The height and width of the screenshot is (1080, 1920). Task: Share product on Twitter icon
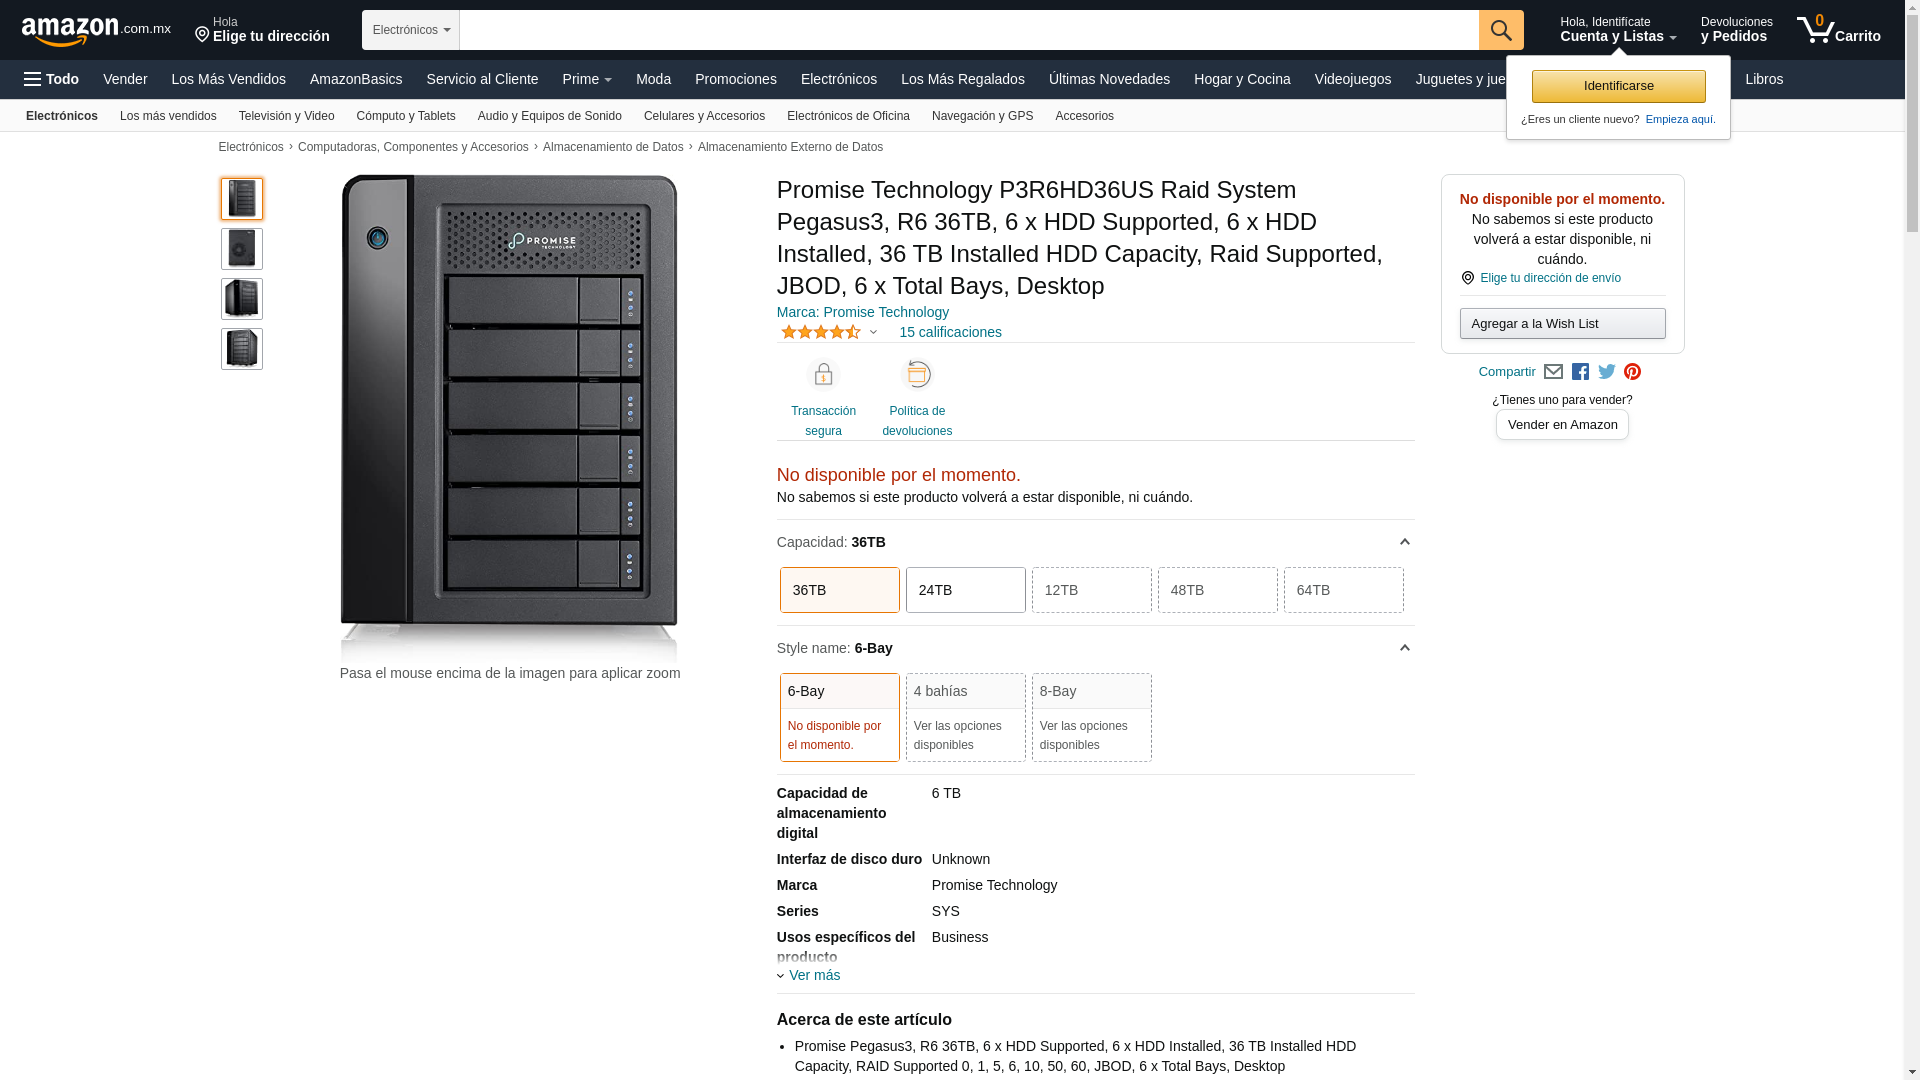click(1606, 372)
